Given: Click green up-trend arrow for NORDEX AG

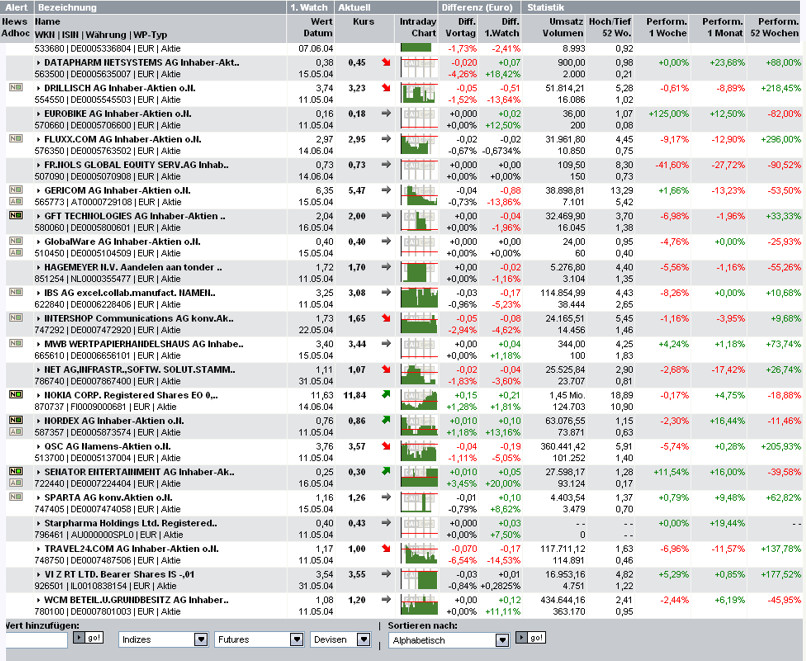Looking at the screenshot, I should click(386, 420).
